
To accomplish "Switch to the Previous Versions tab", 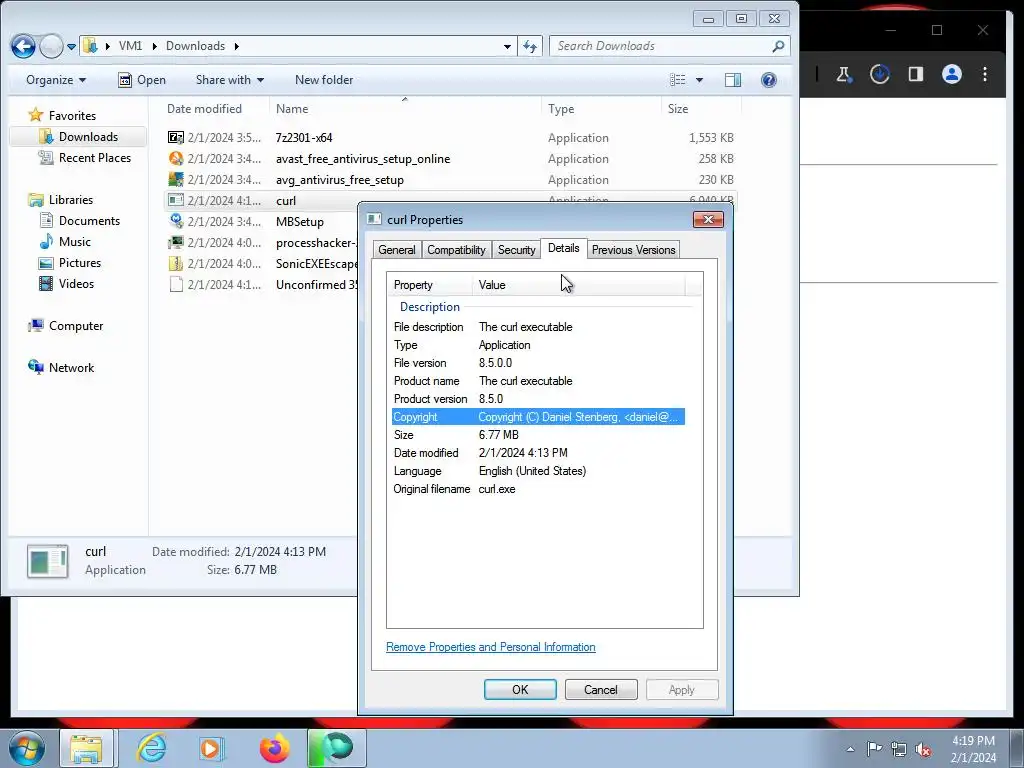I will pyautogui.click(x=633, y=249).
